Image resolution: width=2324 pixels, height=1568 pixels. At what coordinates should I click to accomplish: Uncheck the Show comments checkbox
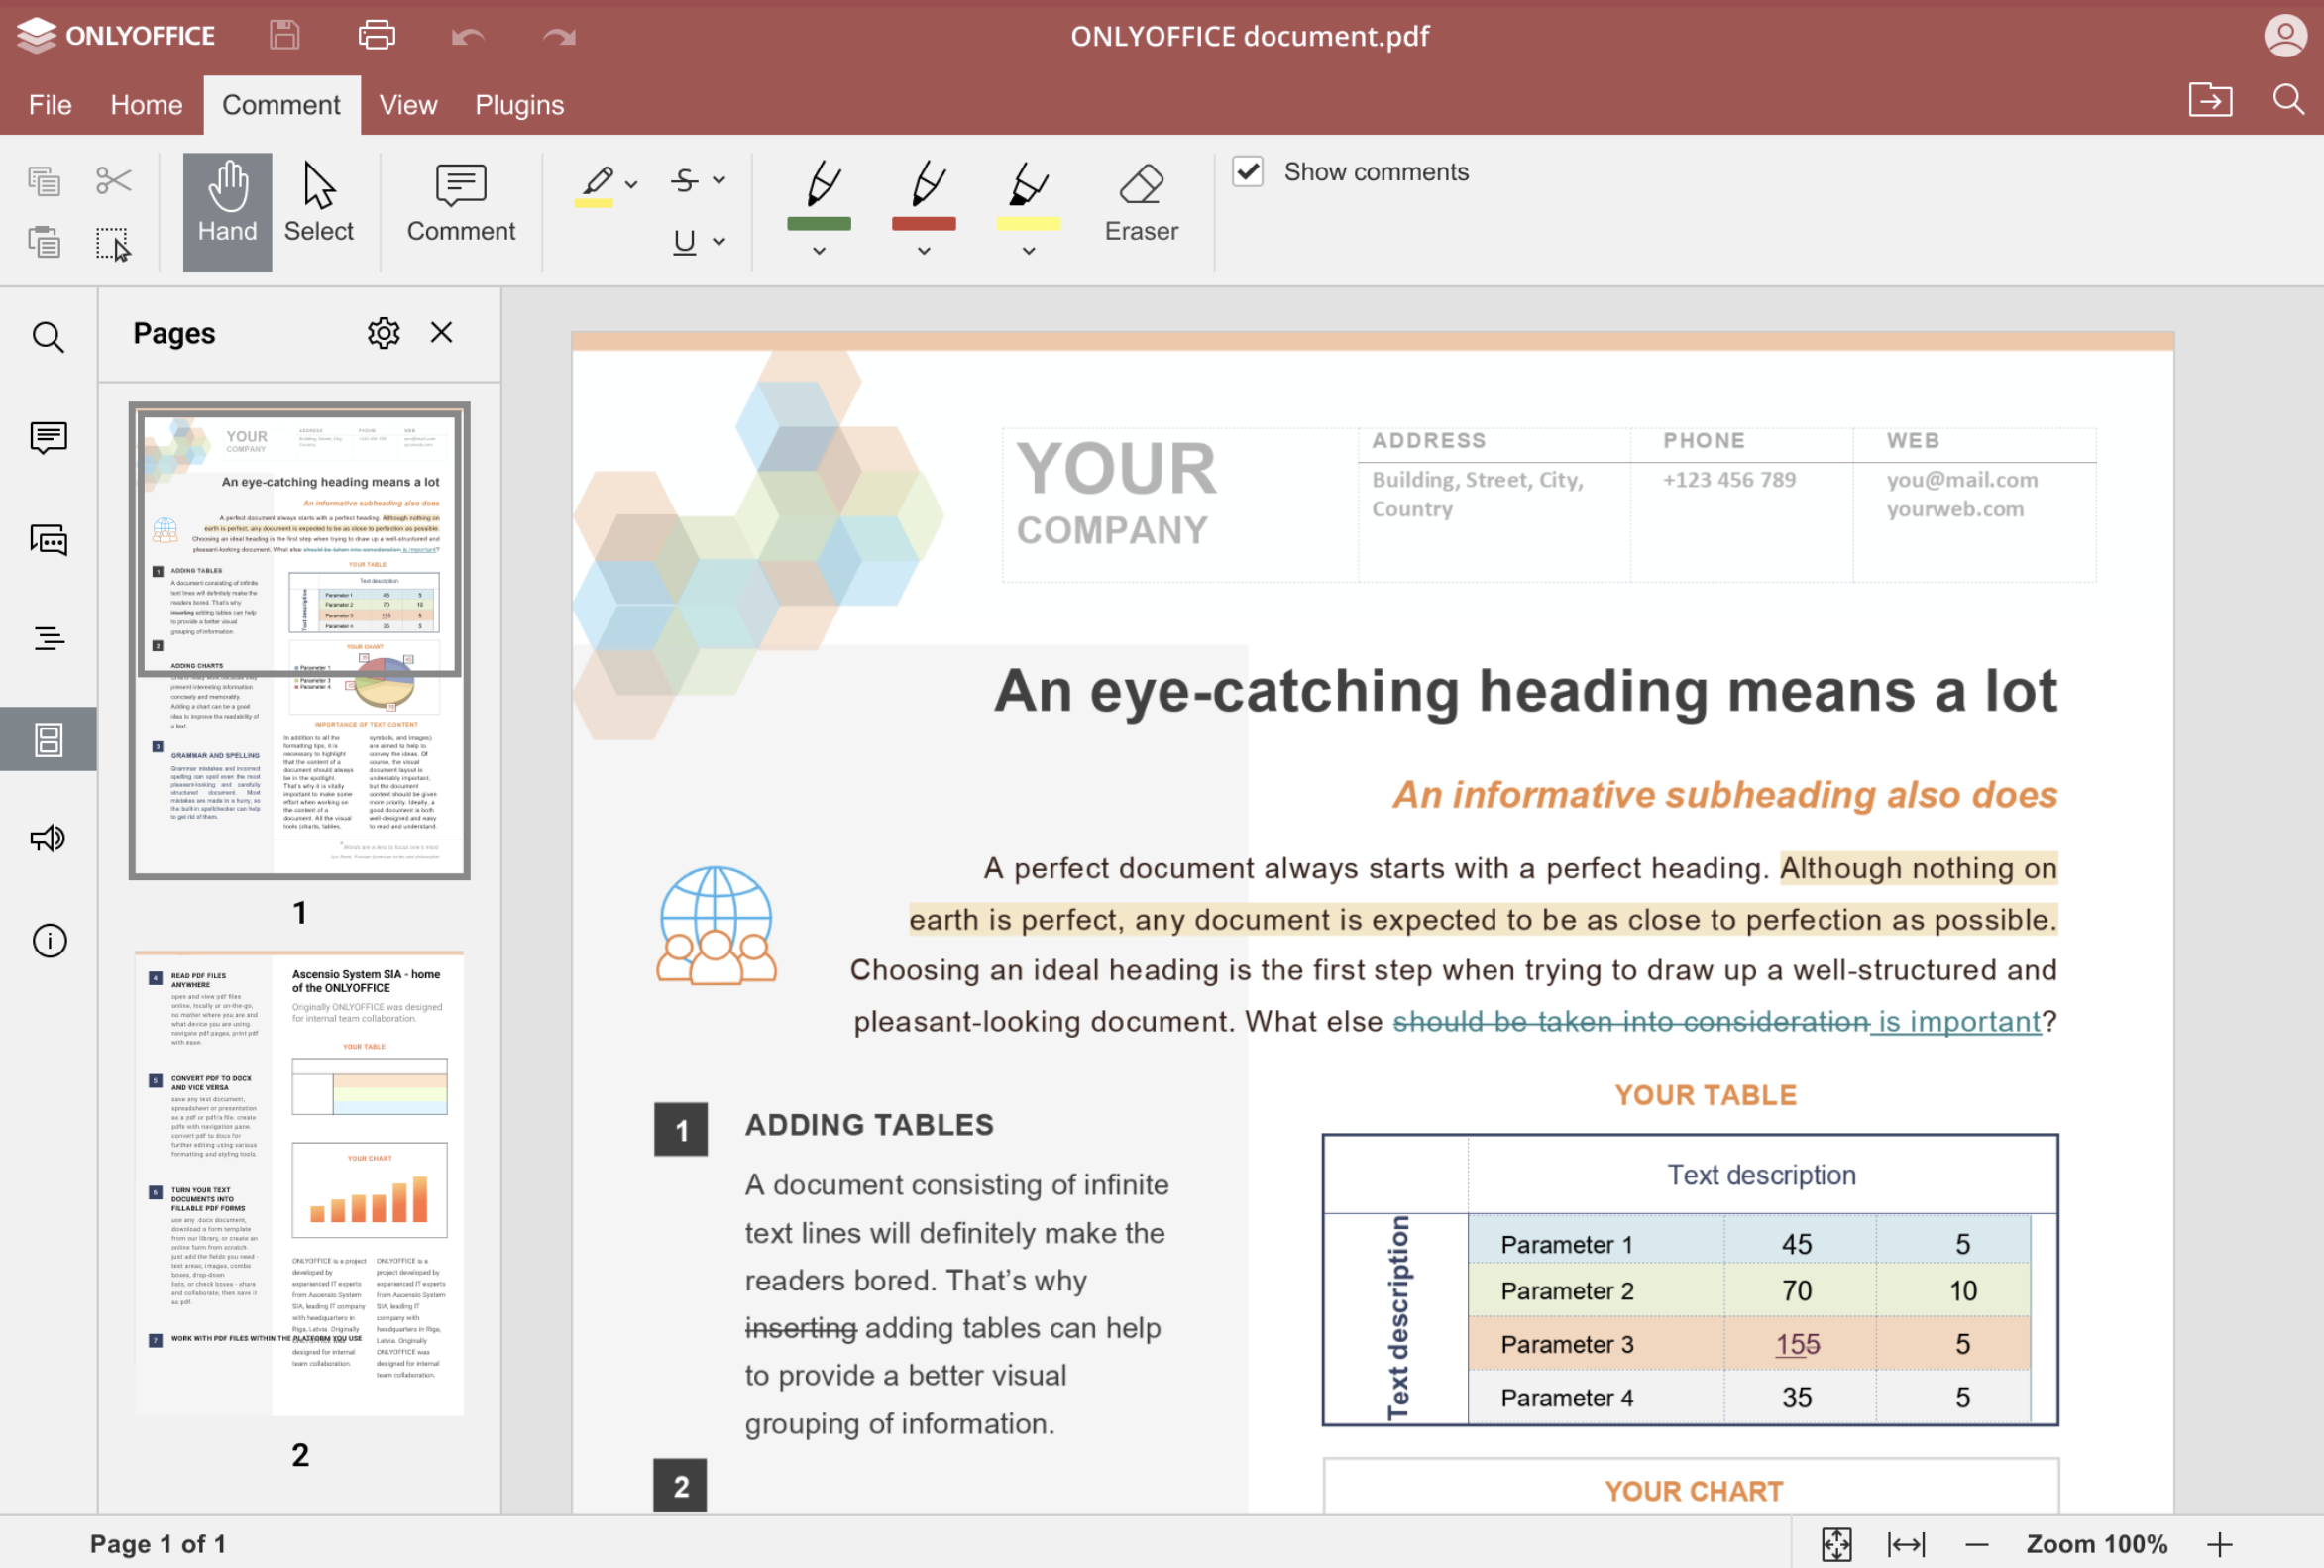tap(1247, 171)
